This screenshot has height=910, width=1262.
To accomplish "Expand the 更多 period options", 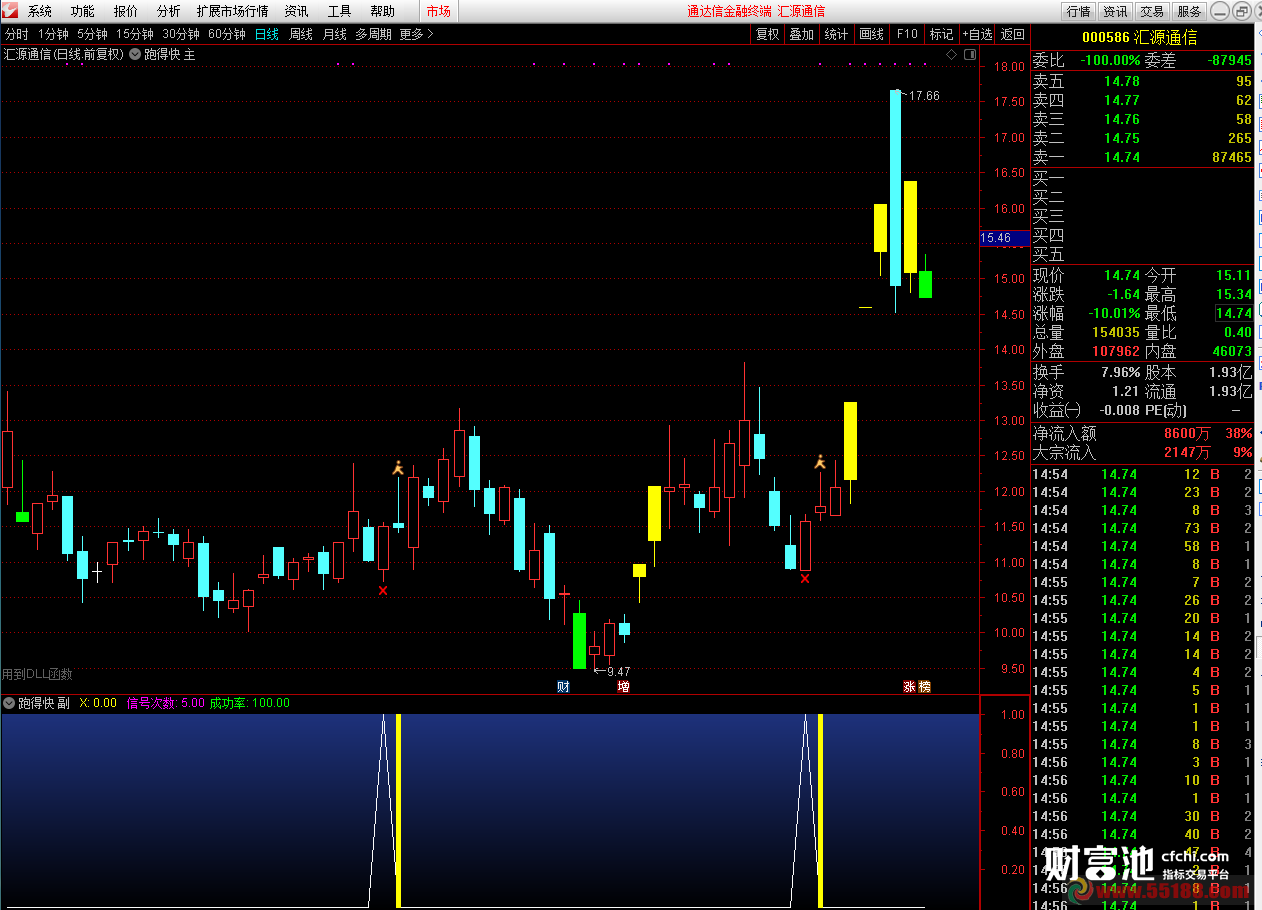I will [x=417, y=34].
